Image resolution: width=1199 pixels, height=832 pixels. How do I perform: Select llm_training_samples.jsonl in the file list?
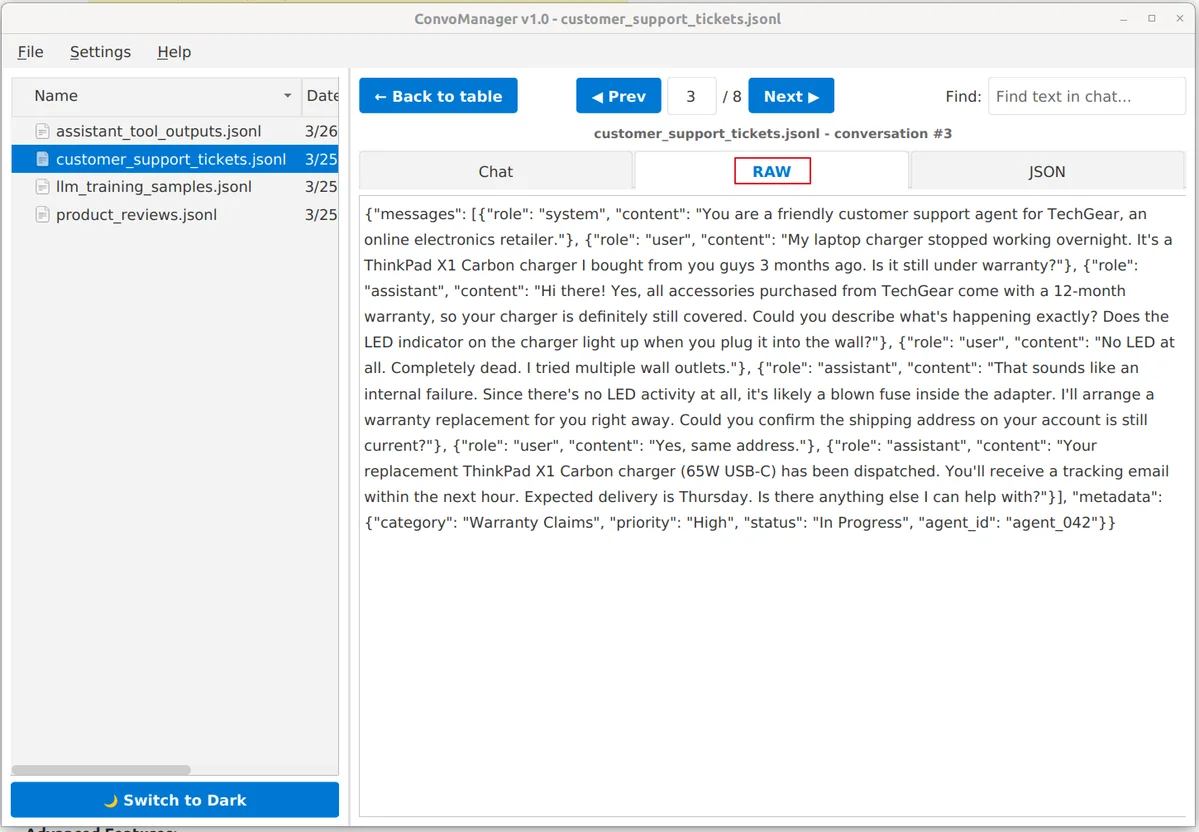175,187
